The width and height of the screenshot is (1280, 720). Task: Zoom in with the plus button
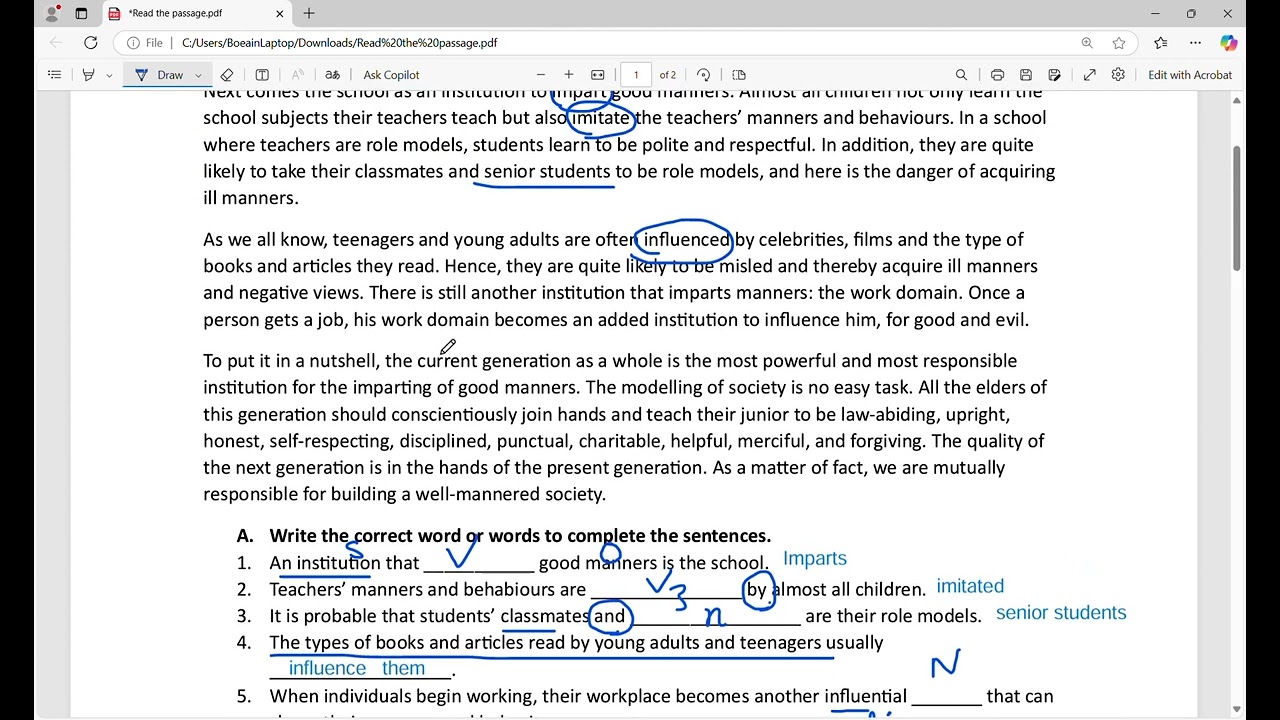569,75
